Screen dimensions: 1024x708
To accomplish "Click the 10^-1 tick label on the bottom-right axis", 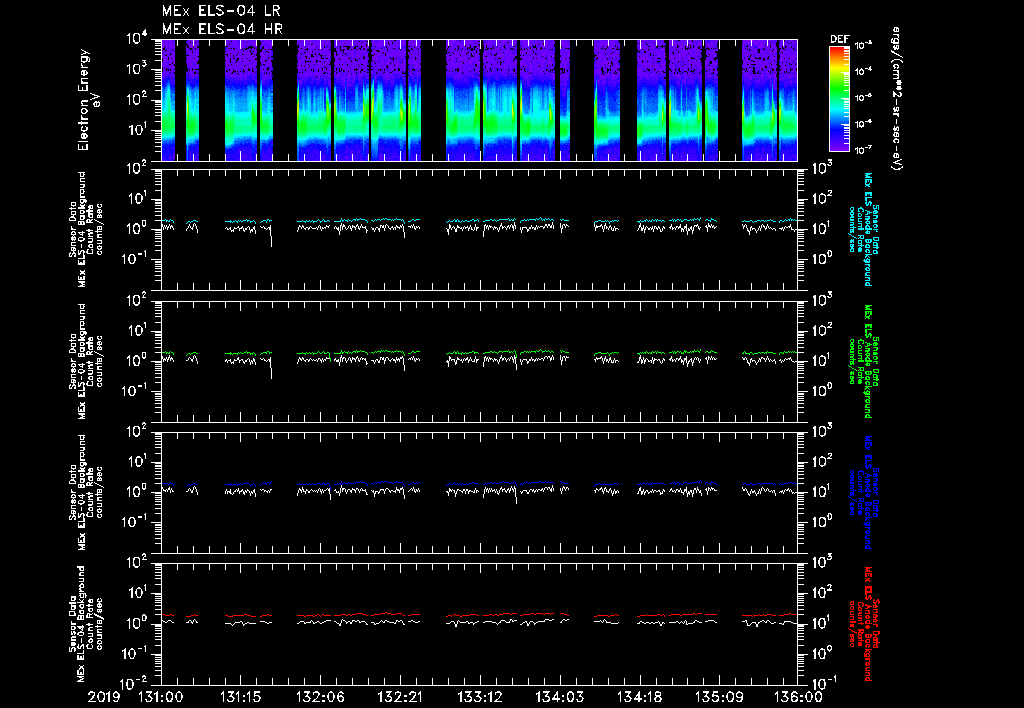I will point(823,683).
